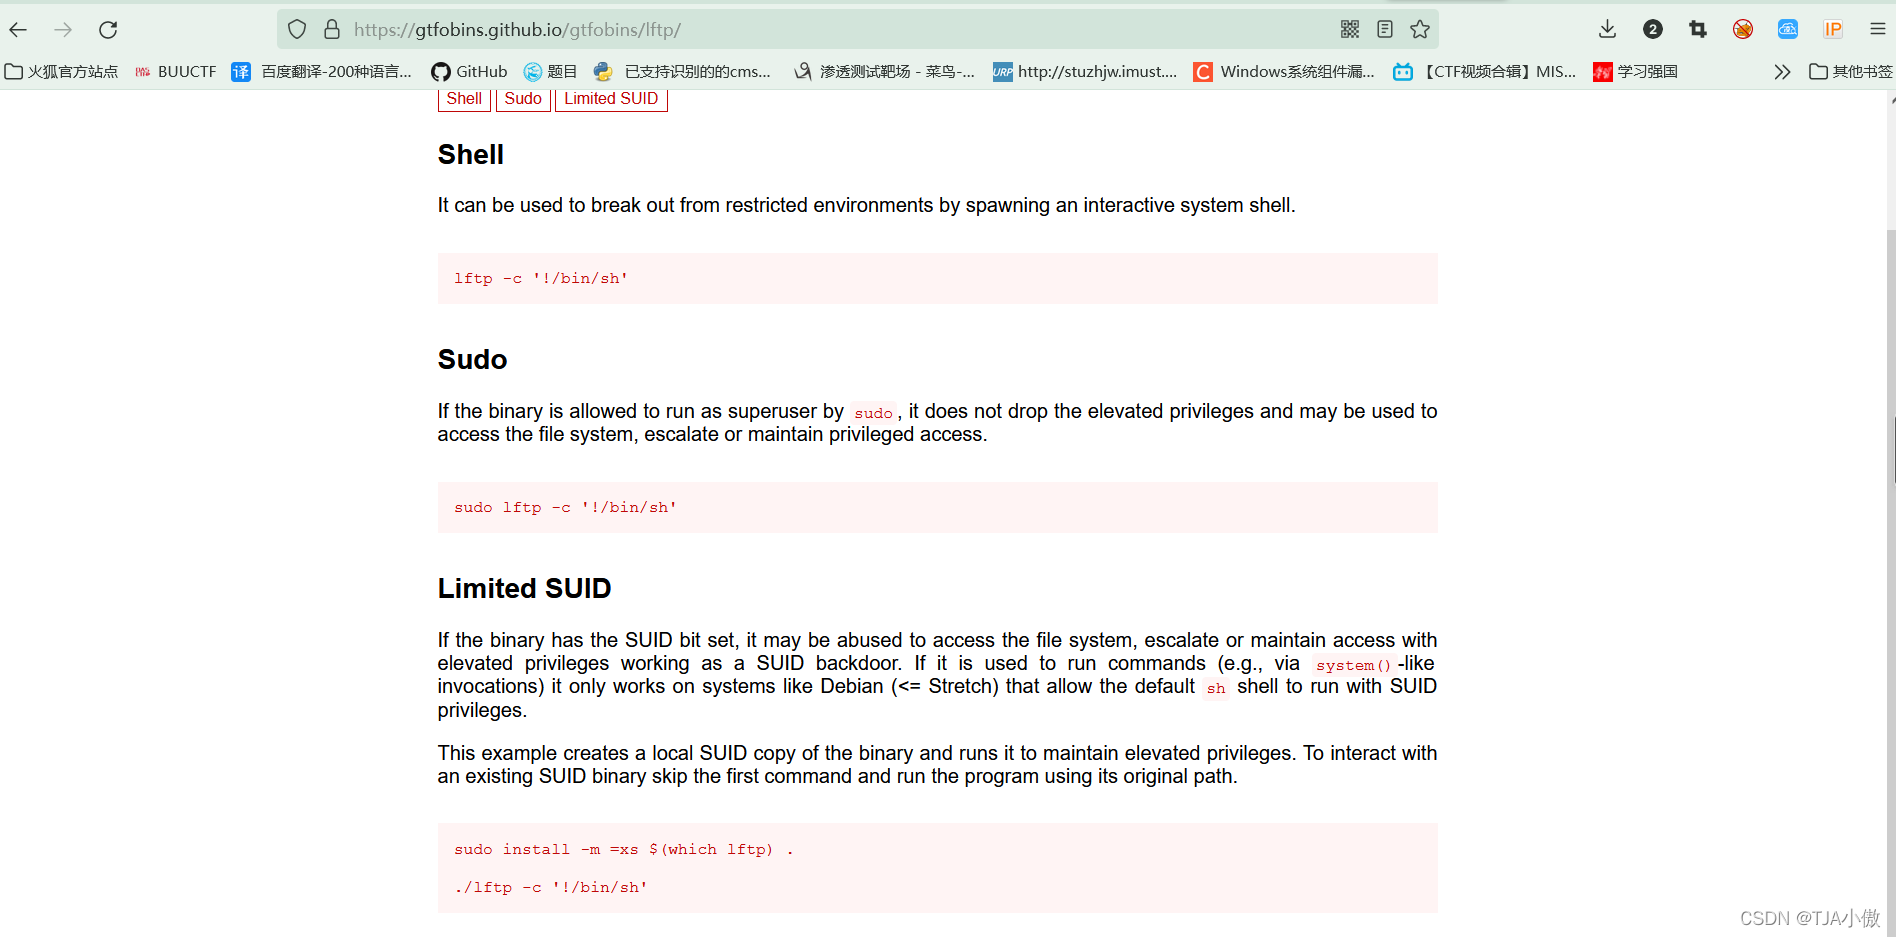1896x937 pixels.
Task: Click the Sudo heading
Action: 472,360
